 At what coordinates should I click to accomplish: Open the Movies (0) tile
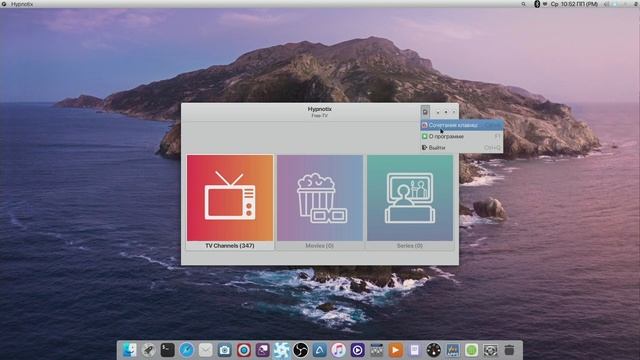click(320, 202)
